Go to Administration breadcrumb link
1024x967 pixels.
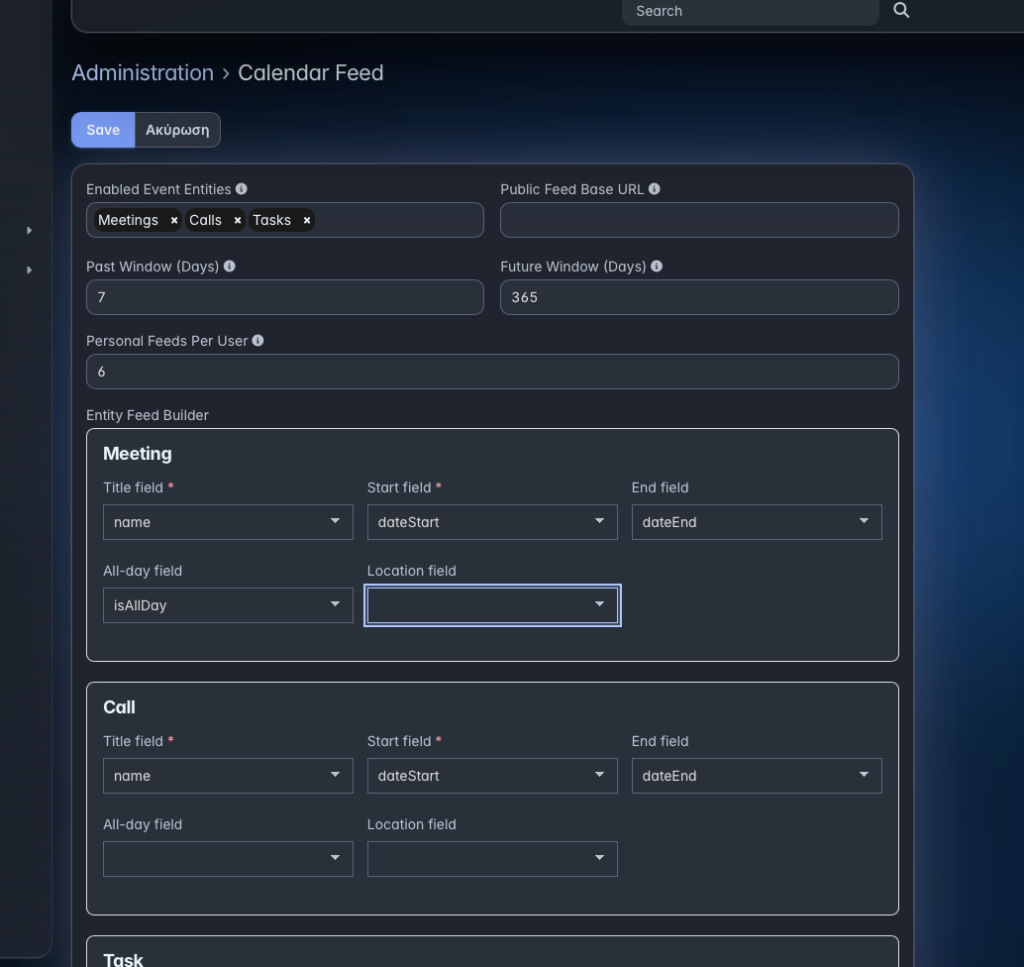(x=142, y=72)
